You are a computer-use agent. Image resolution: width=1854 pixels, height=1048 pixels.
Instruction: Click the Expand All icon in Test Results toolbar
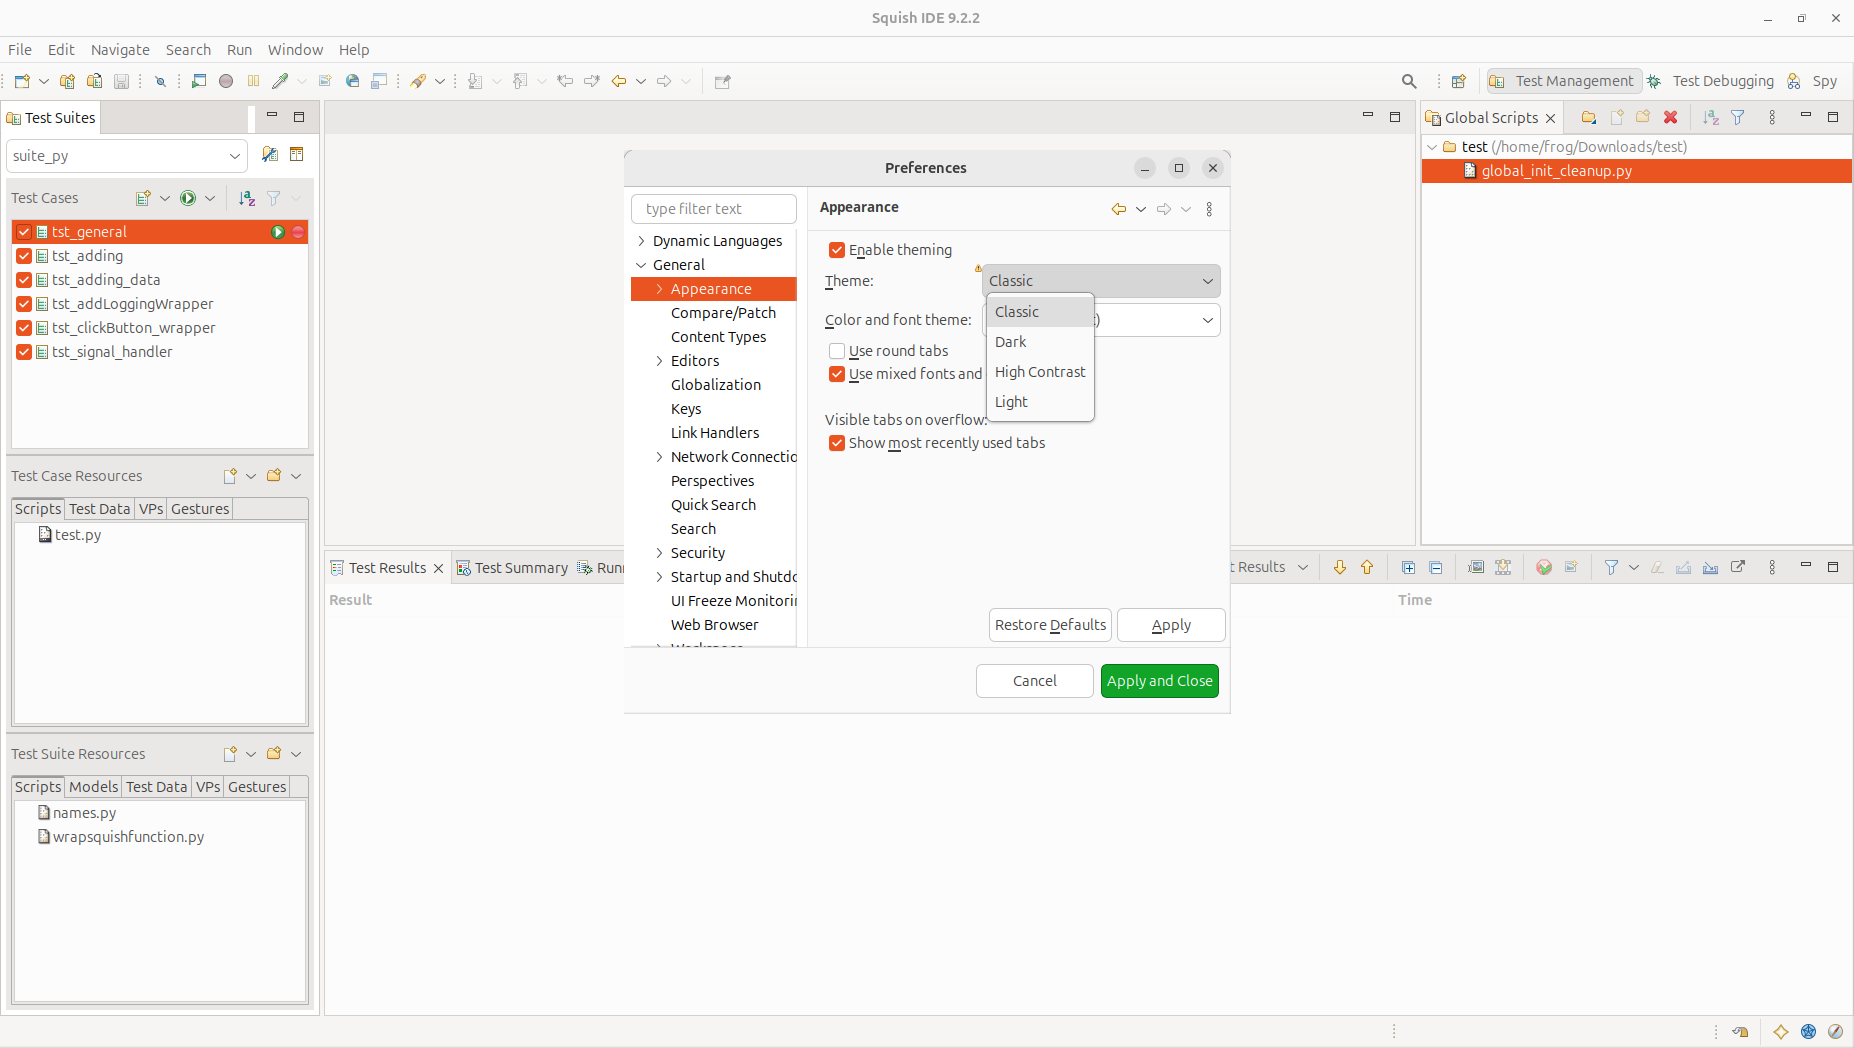coord(1408,567)
